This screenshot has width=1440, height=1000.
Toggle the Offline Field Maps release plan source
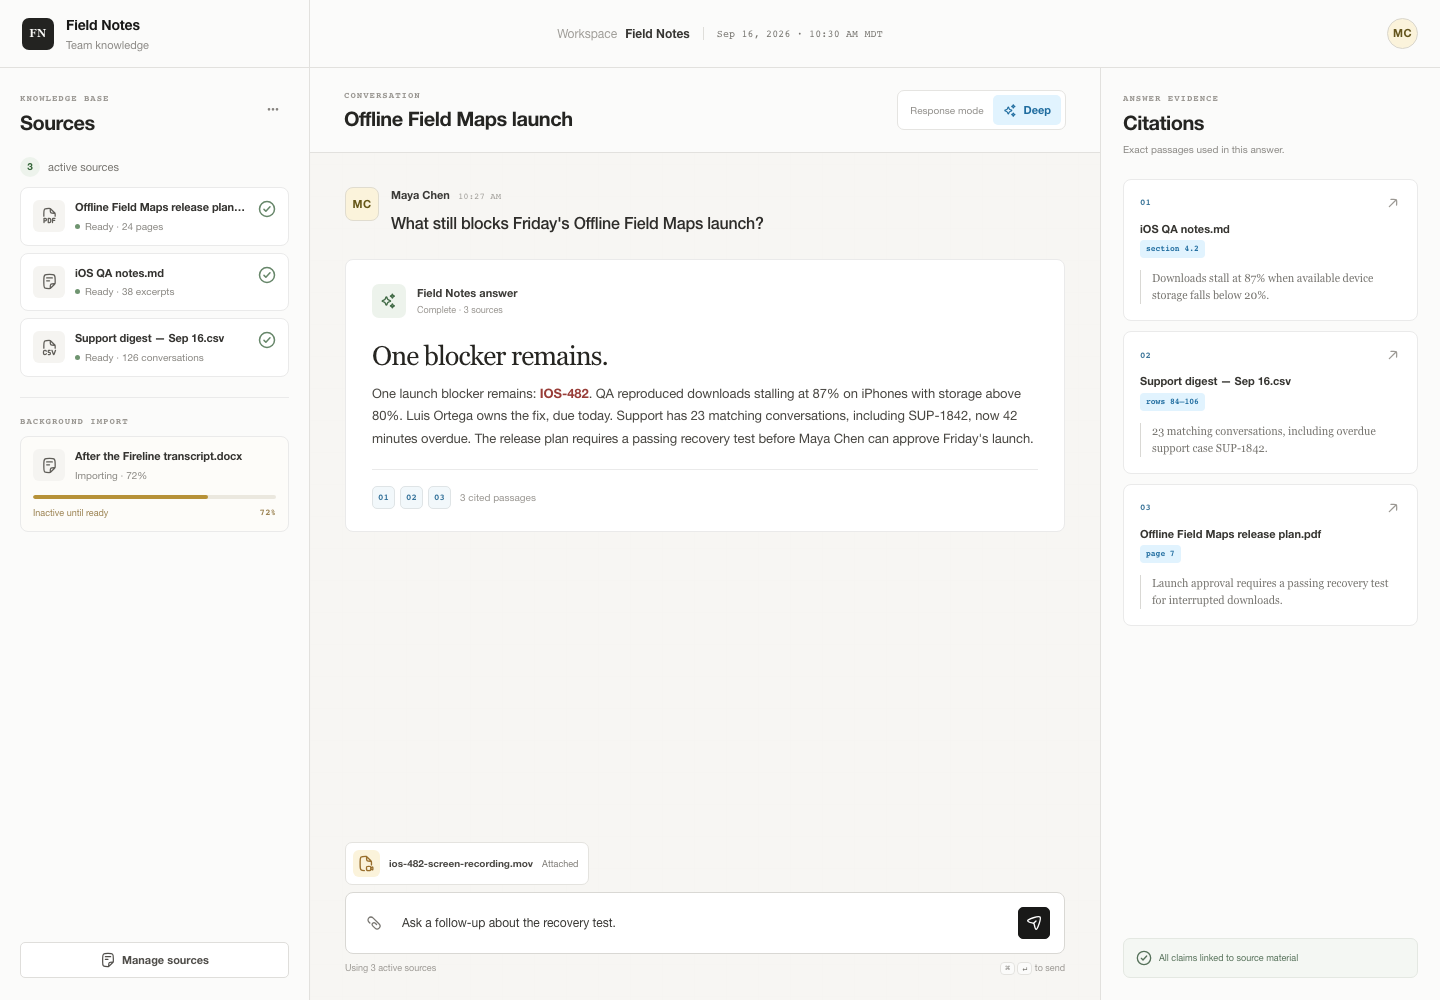click(x=267, y=209)
